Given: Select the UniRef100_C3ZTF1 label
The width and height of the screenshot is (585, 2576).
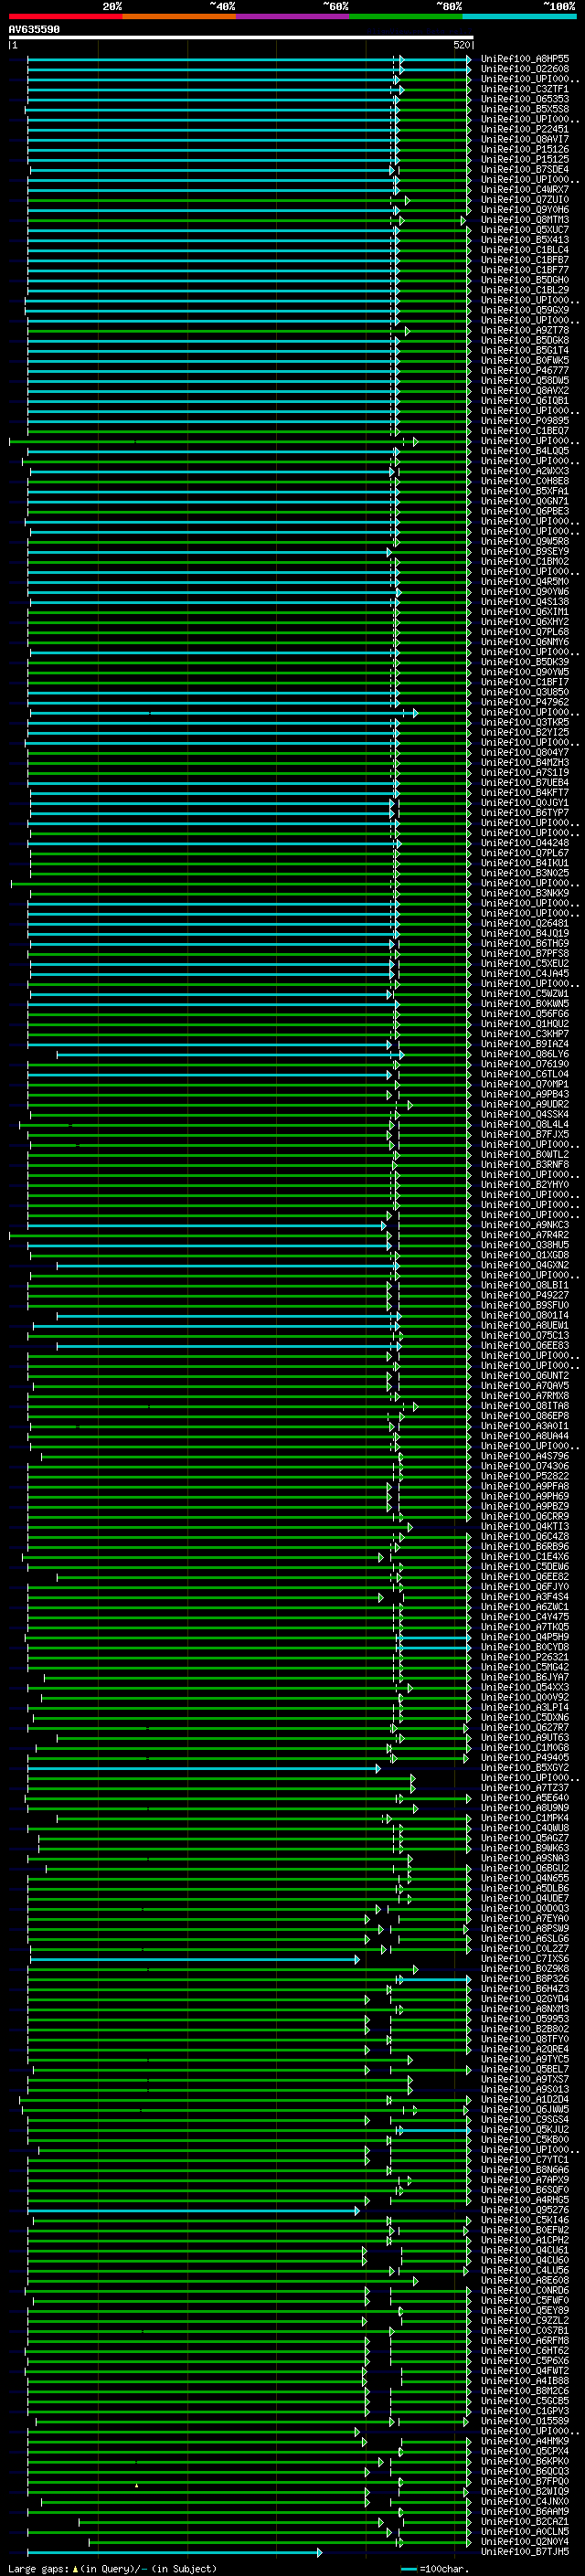Looking at the screenshot, I should (x=525, y=89).
